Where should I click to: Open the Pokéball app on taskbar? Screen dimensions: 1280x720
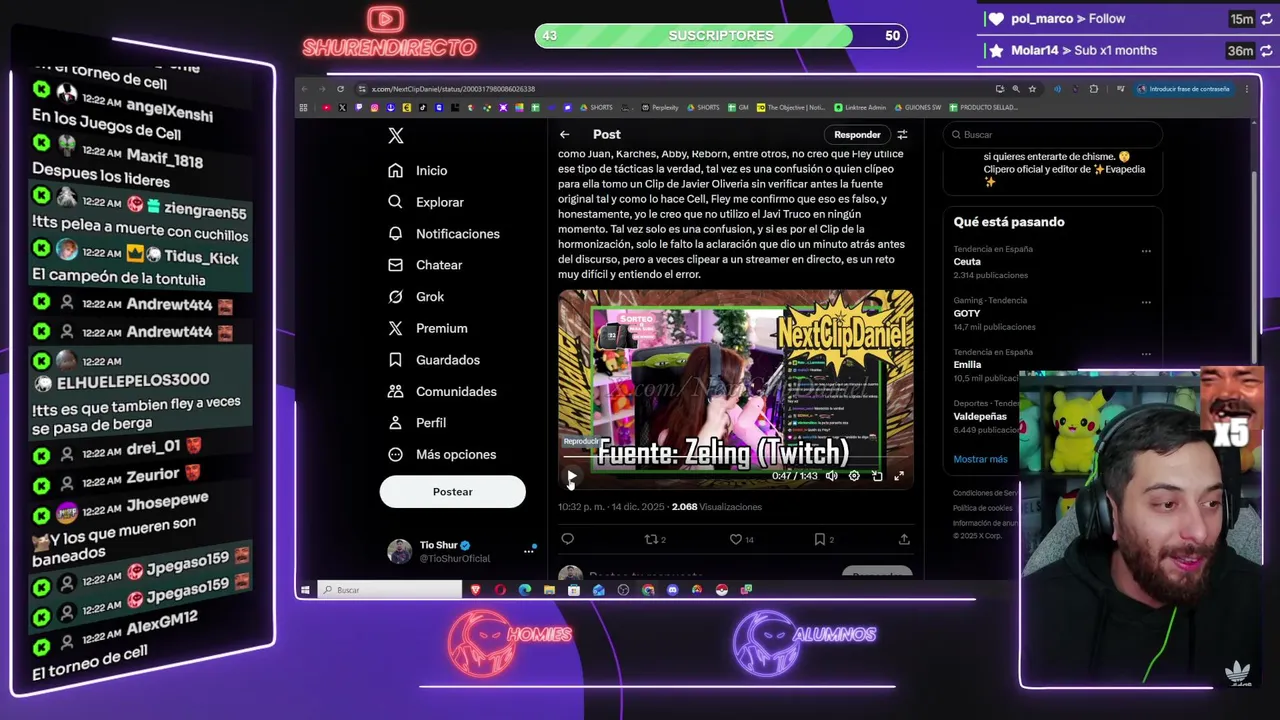click(x=721, y=590)
